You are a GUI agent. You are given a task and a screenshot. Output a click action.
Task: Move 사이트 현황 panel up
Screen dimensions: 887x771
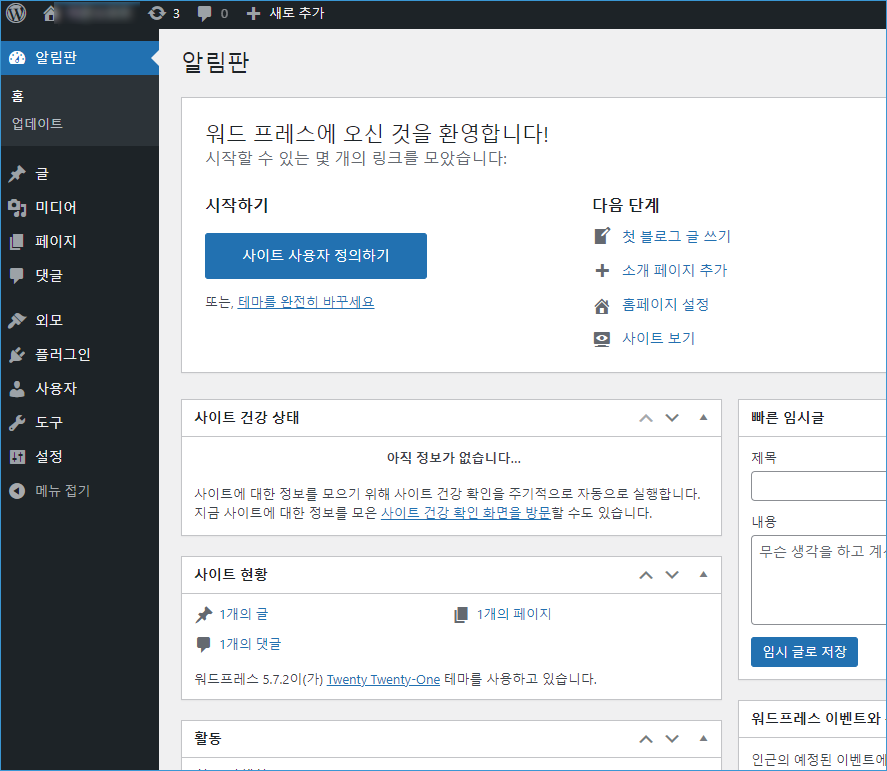tap(646, 575)
